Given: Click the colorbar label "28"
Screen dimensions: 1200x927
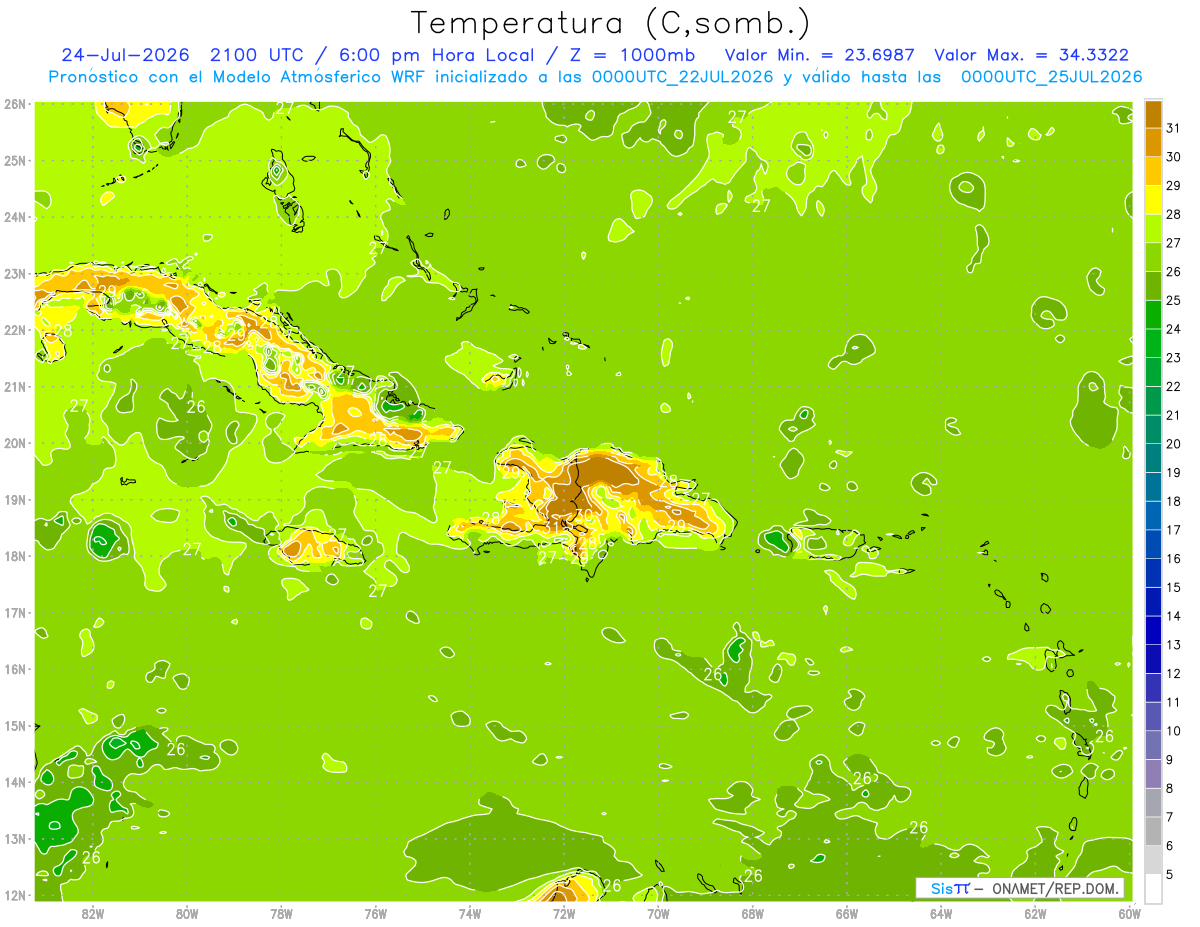Looking at the screenshot, I should (x=1174, y=214).
